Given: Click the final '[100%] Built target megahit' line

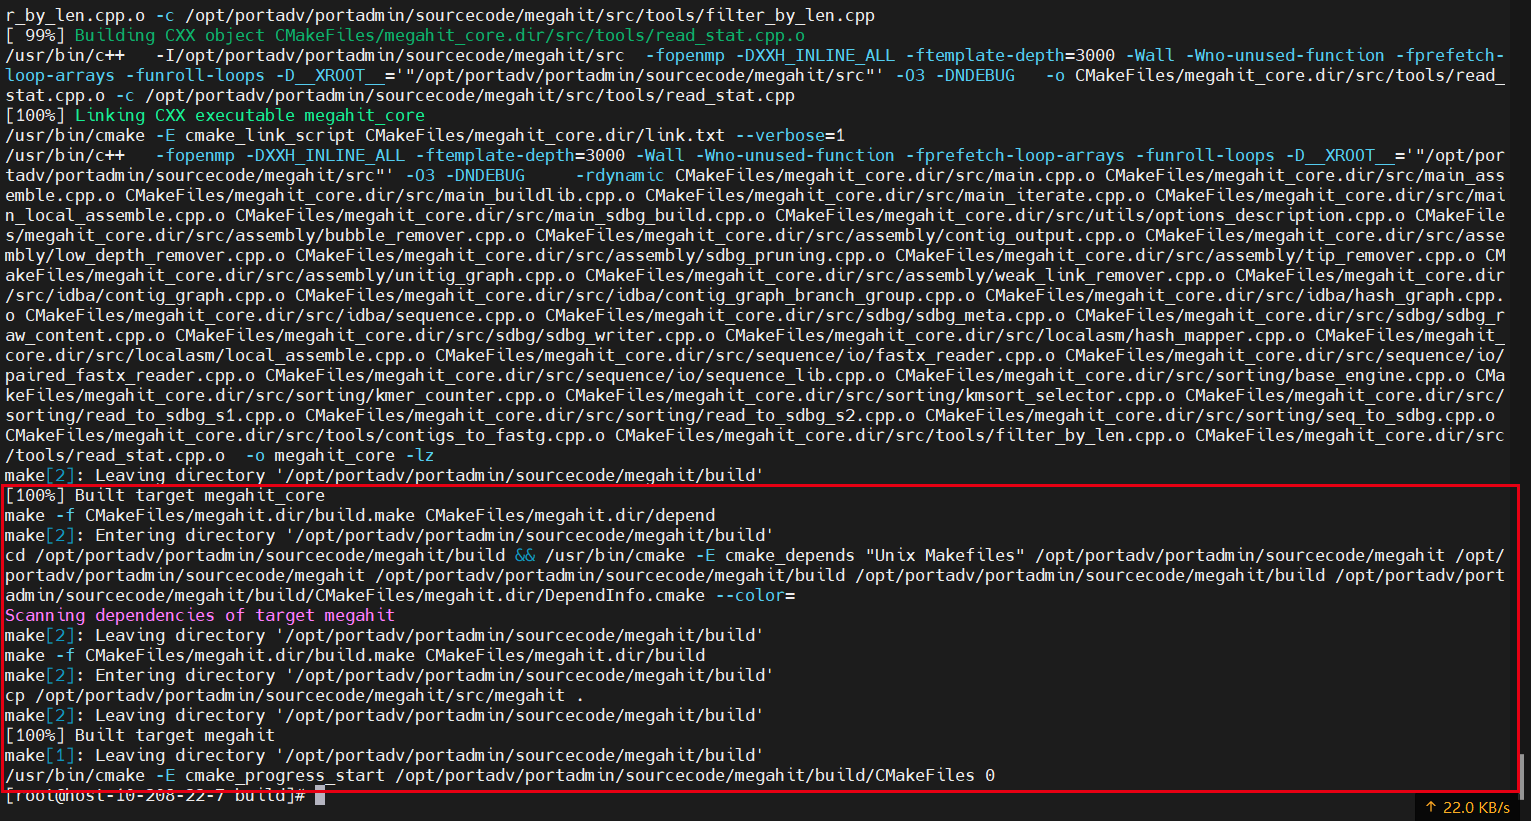Looking at the screenshot, I should pos(140,735).
